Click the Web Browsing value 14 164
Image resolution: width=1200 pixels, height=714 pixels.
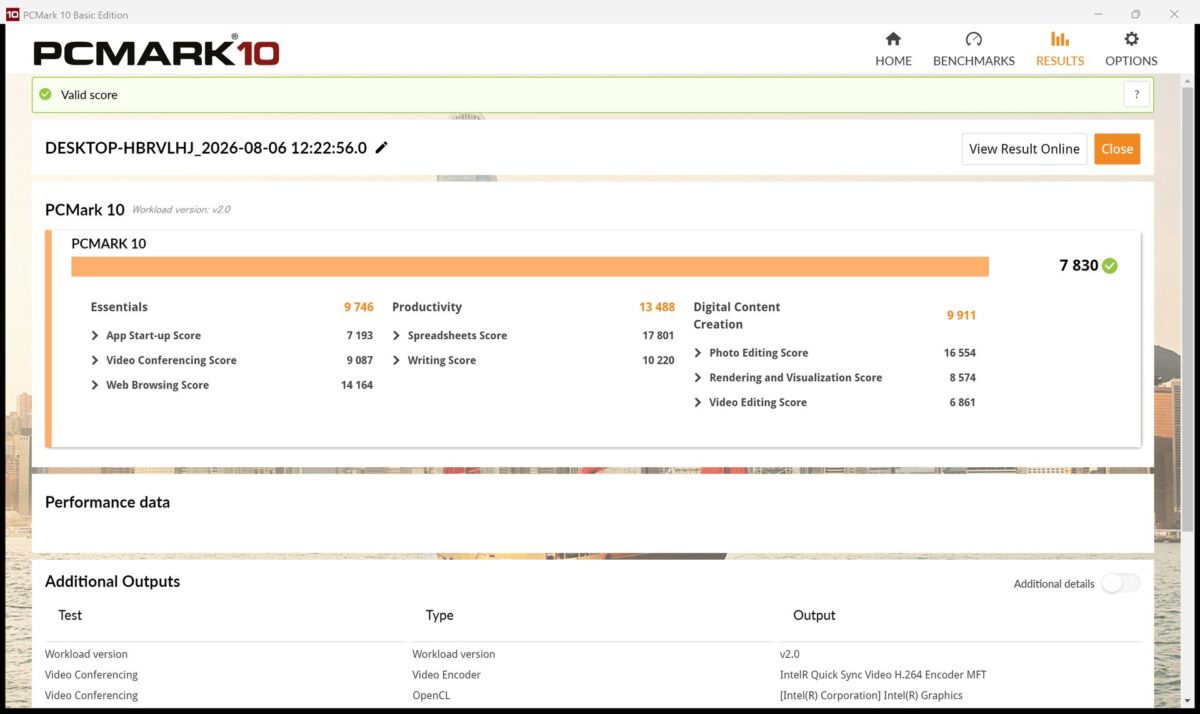(x=357, y=385)
